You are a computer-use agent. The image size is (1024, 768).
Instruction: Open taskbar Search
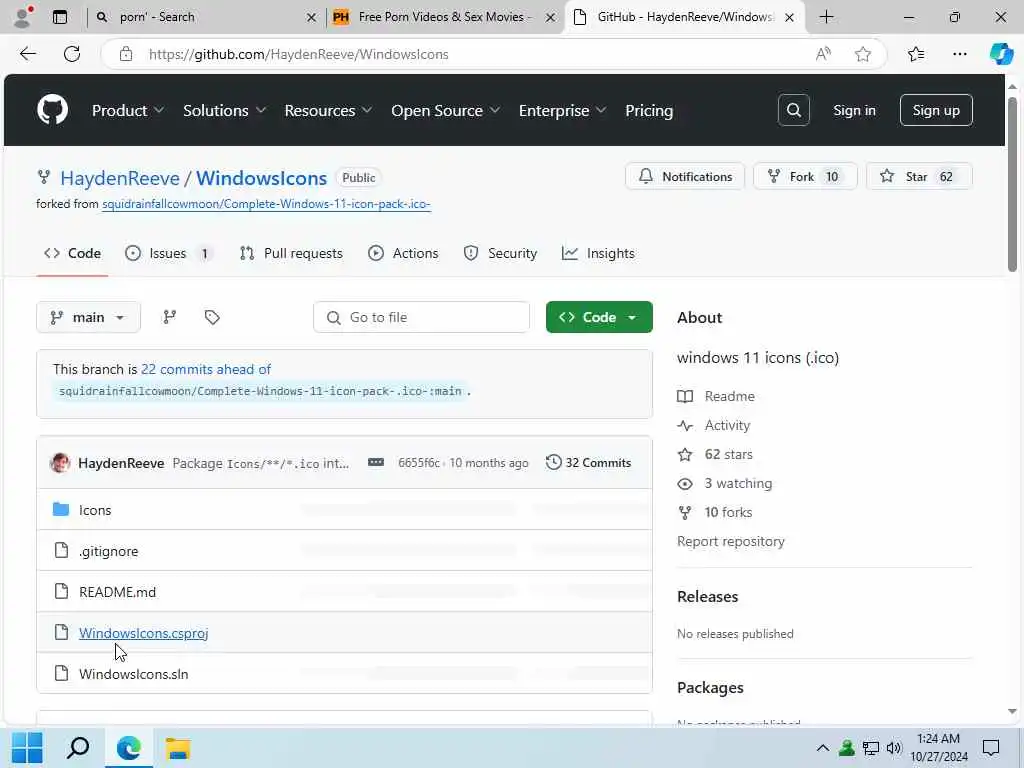(x=78, y=748)
